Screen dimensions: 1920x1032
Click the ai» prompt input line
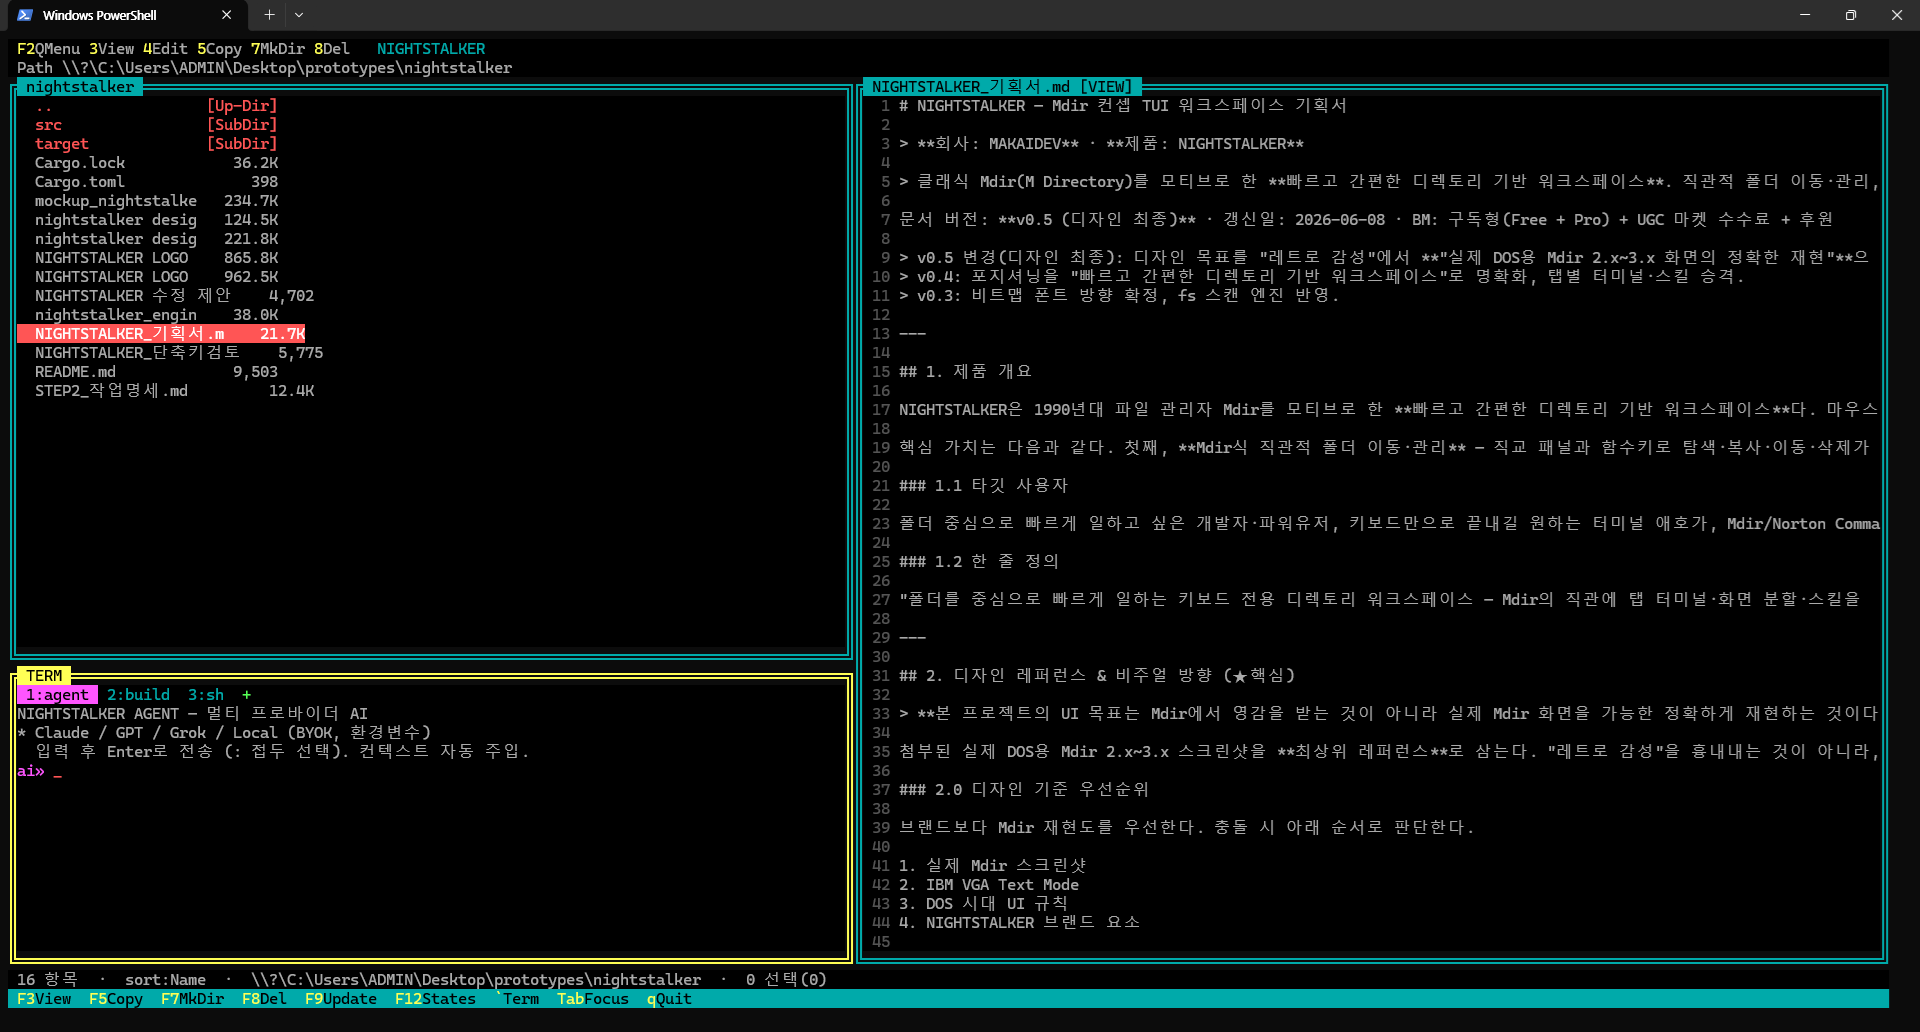[40, 771]
